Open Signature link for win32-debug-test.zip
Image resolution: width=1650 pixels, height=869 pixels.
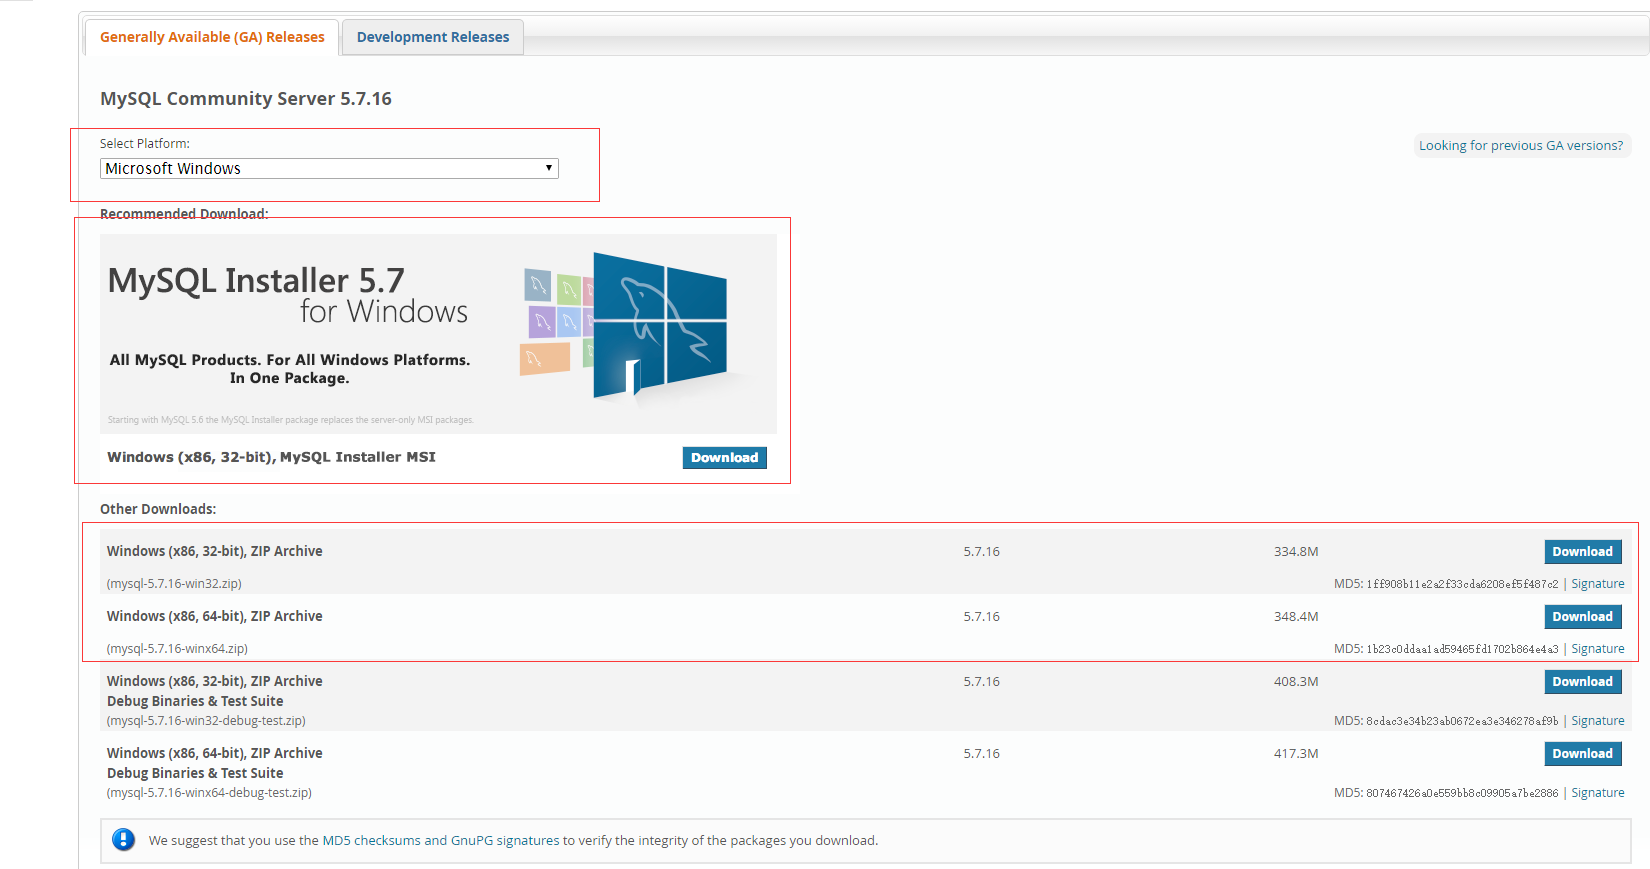(1597, 721)
